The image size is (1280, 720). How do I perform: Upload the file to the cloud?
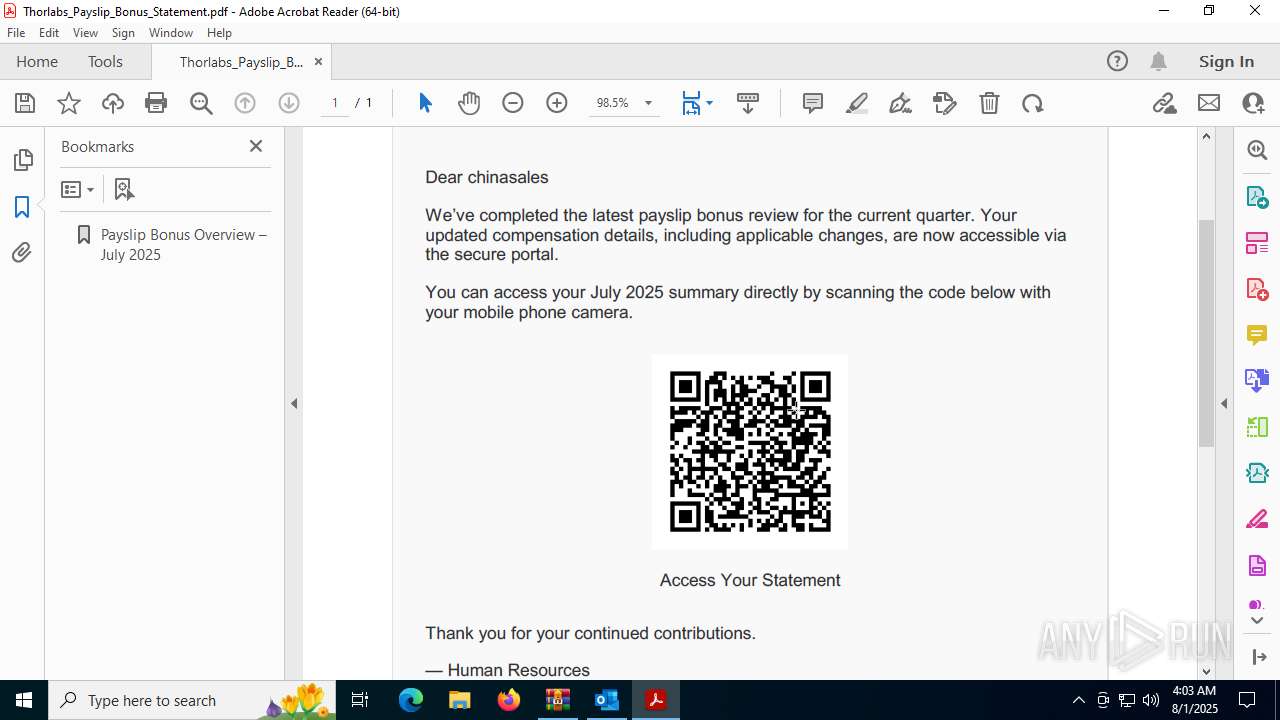[113, 103]
